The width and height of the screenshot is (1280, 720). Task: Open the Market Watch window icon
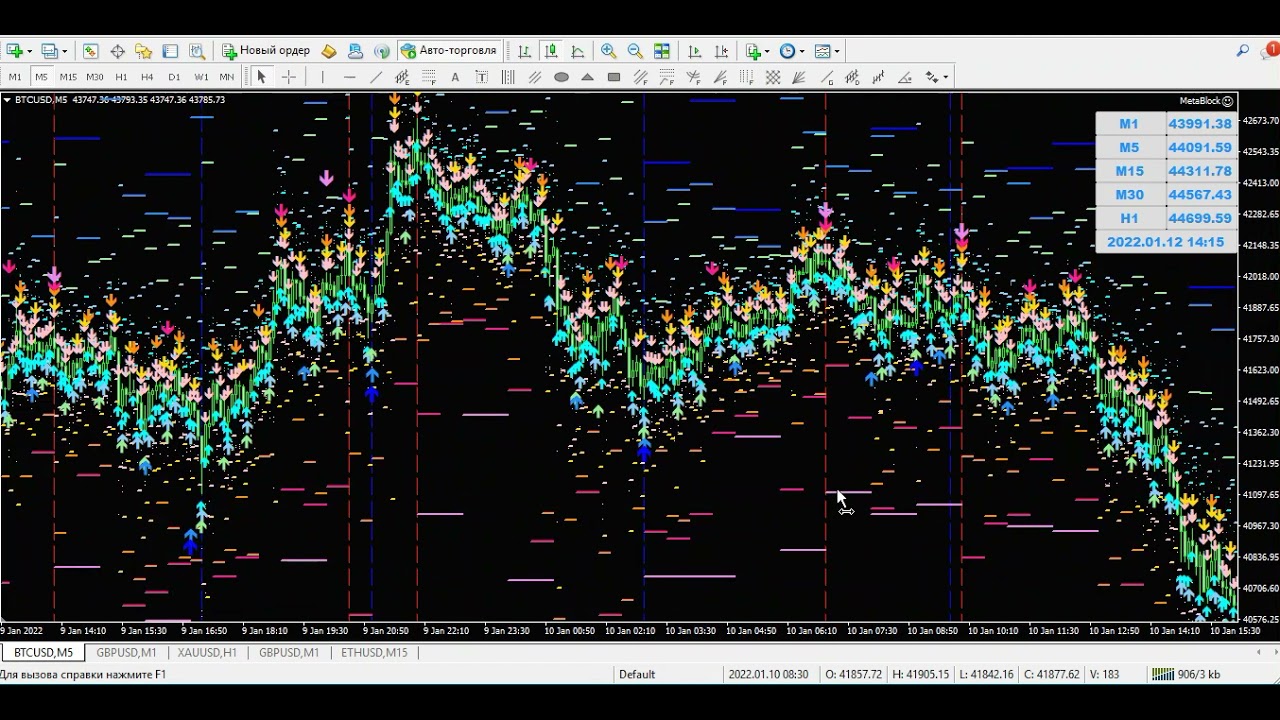coord(90,51)
